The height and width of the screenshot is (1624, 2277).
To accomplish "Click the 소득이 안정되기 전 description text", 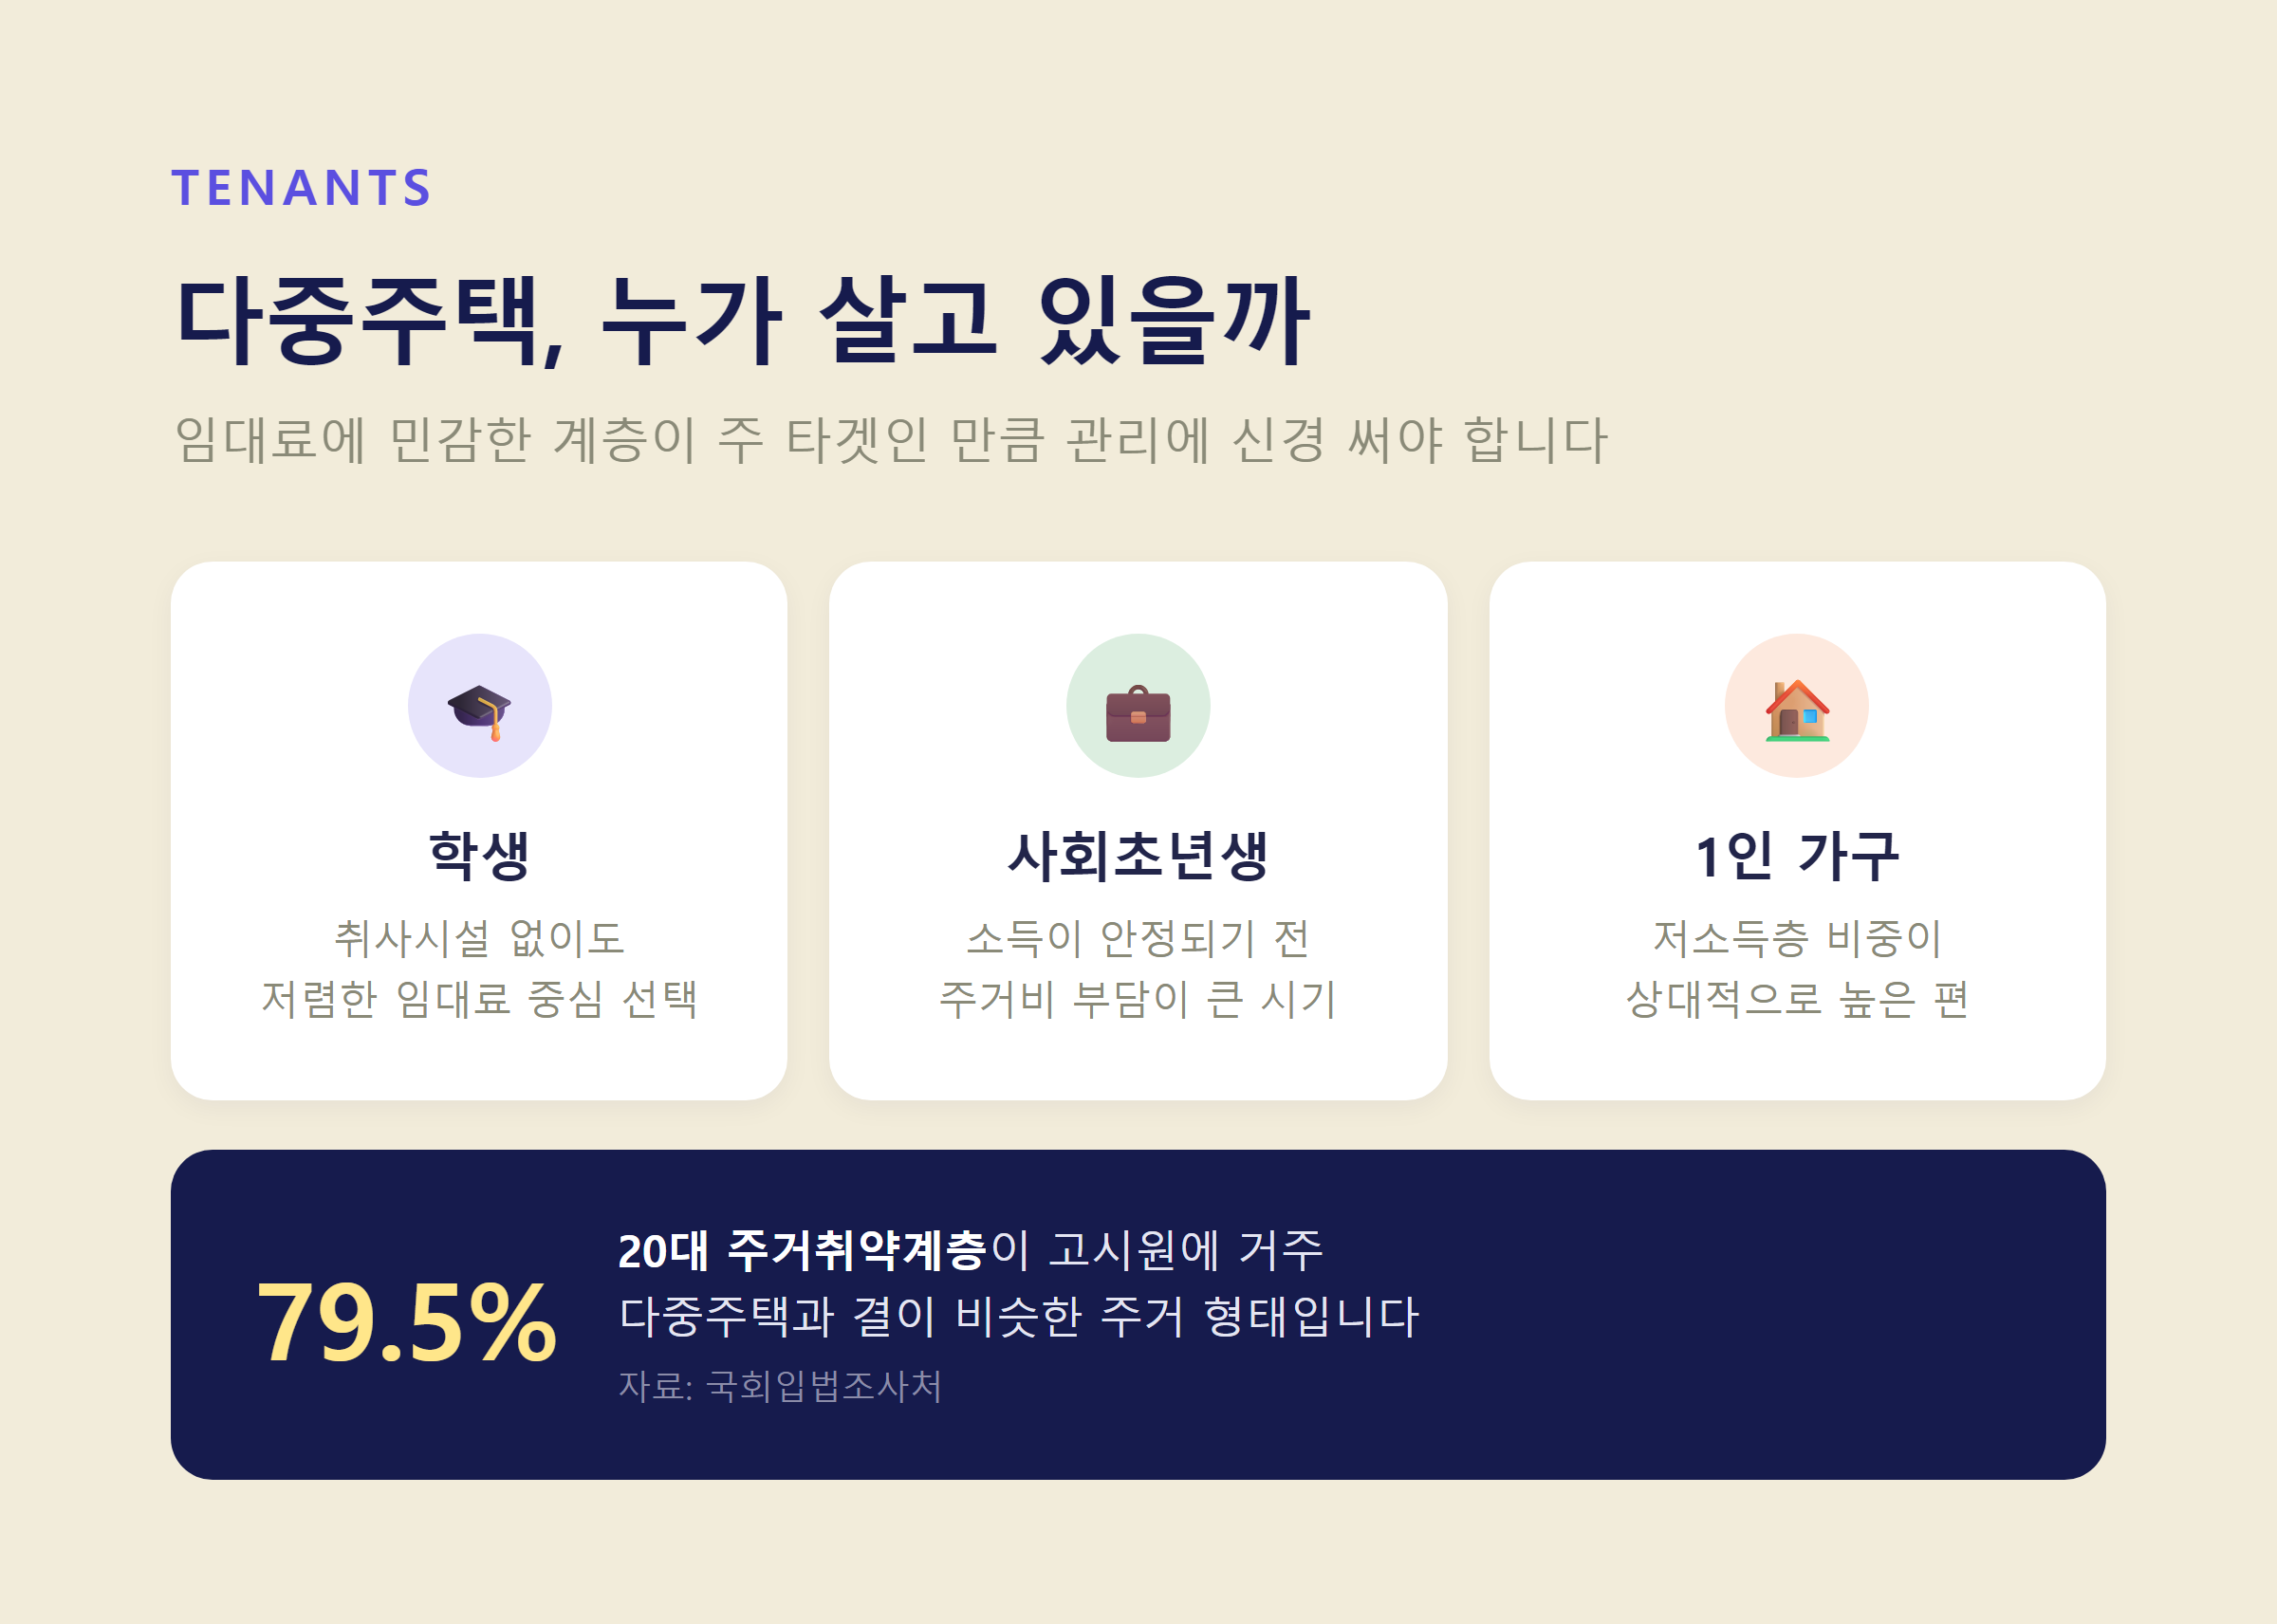I will pos(1138,938).
